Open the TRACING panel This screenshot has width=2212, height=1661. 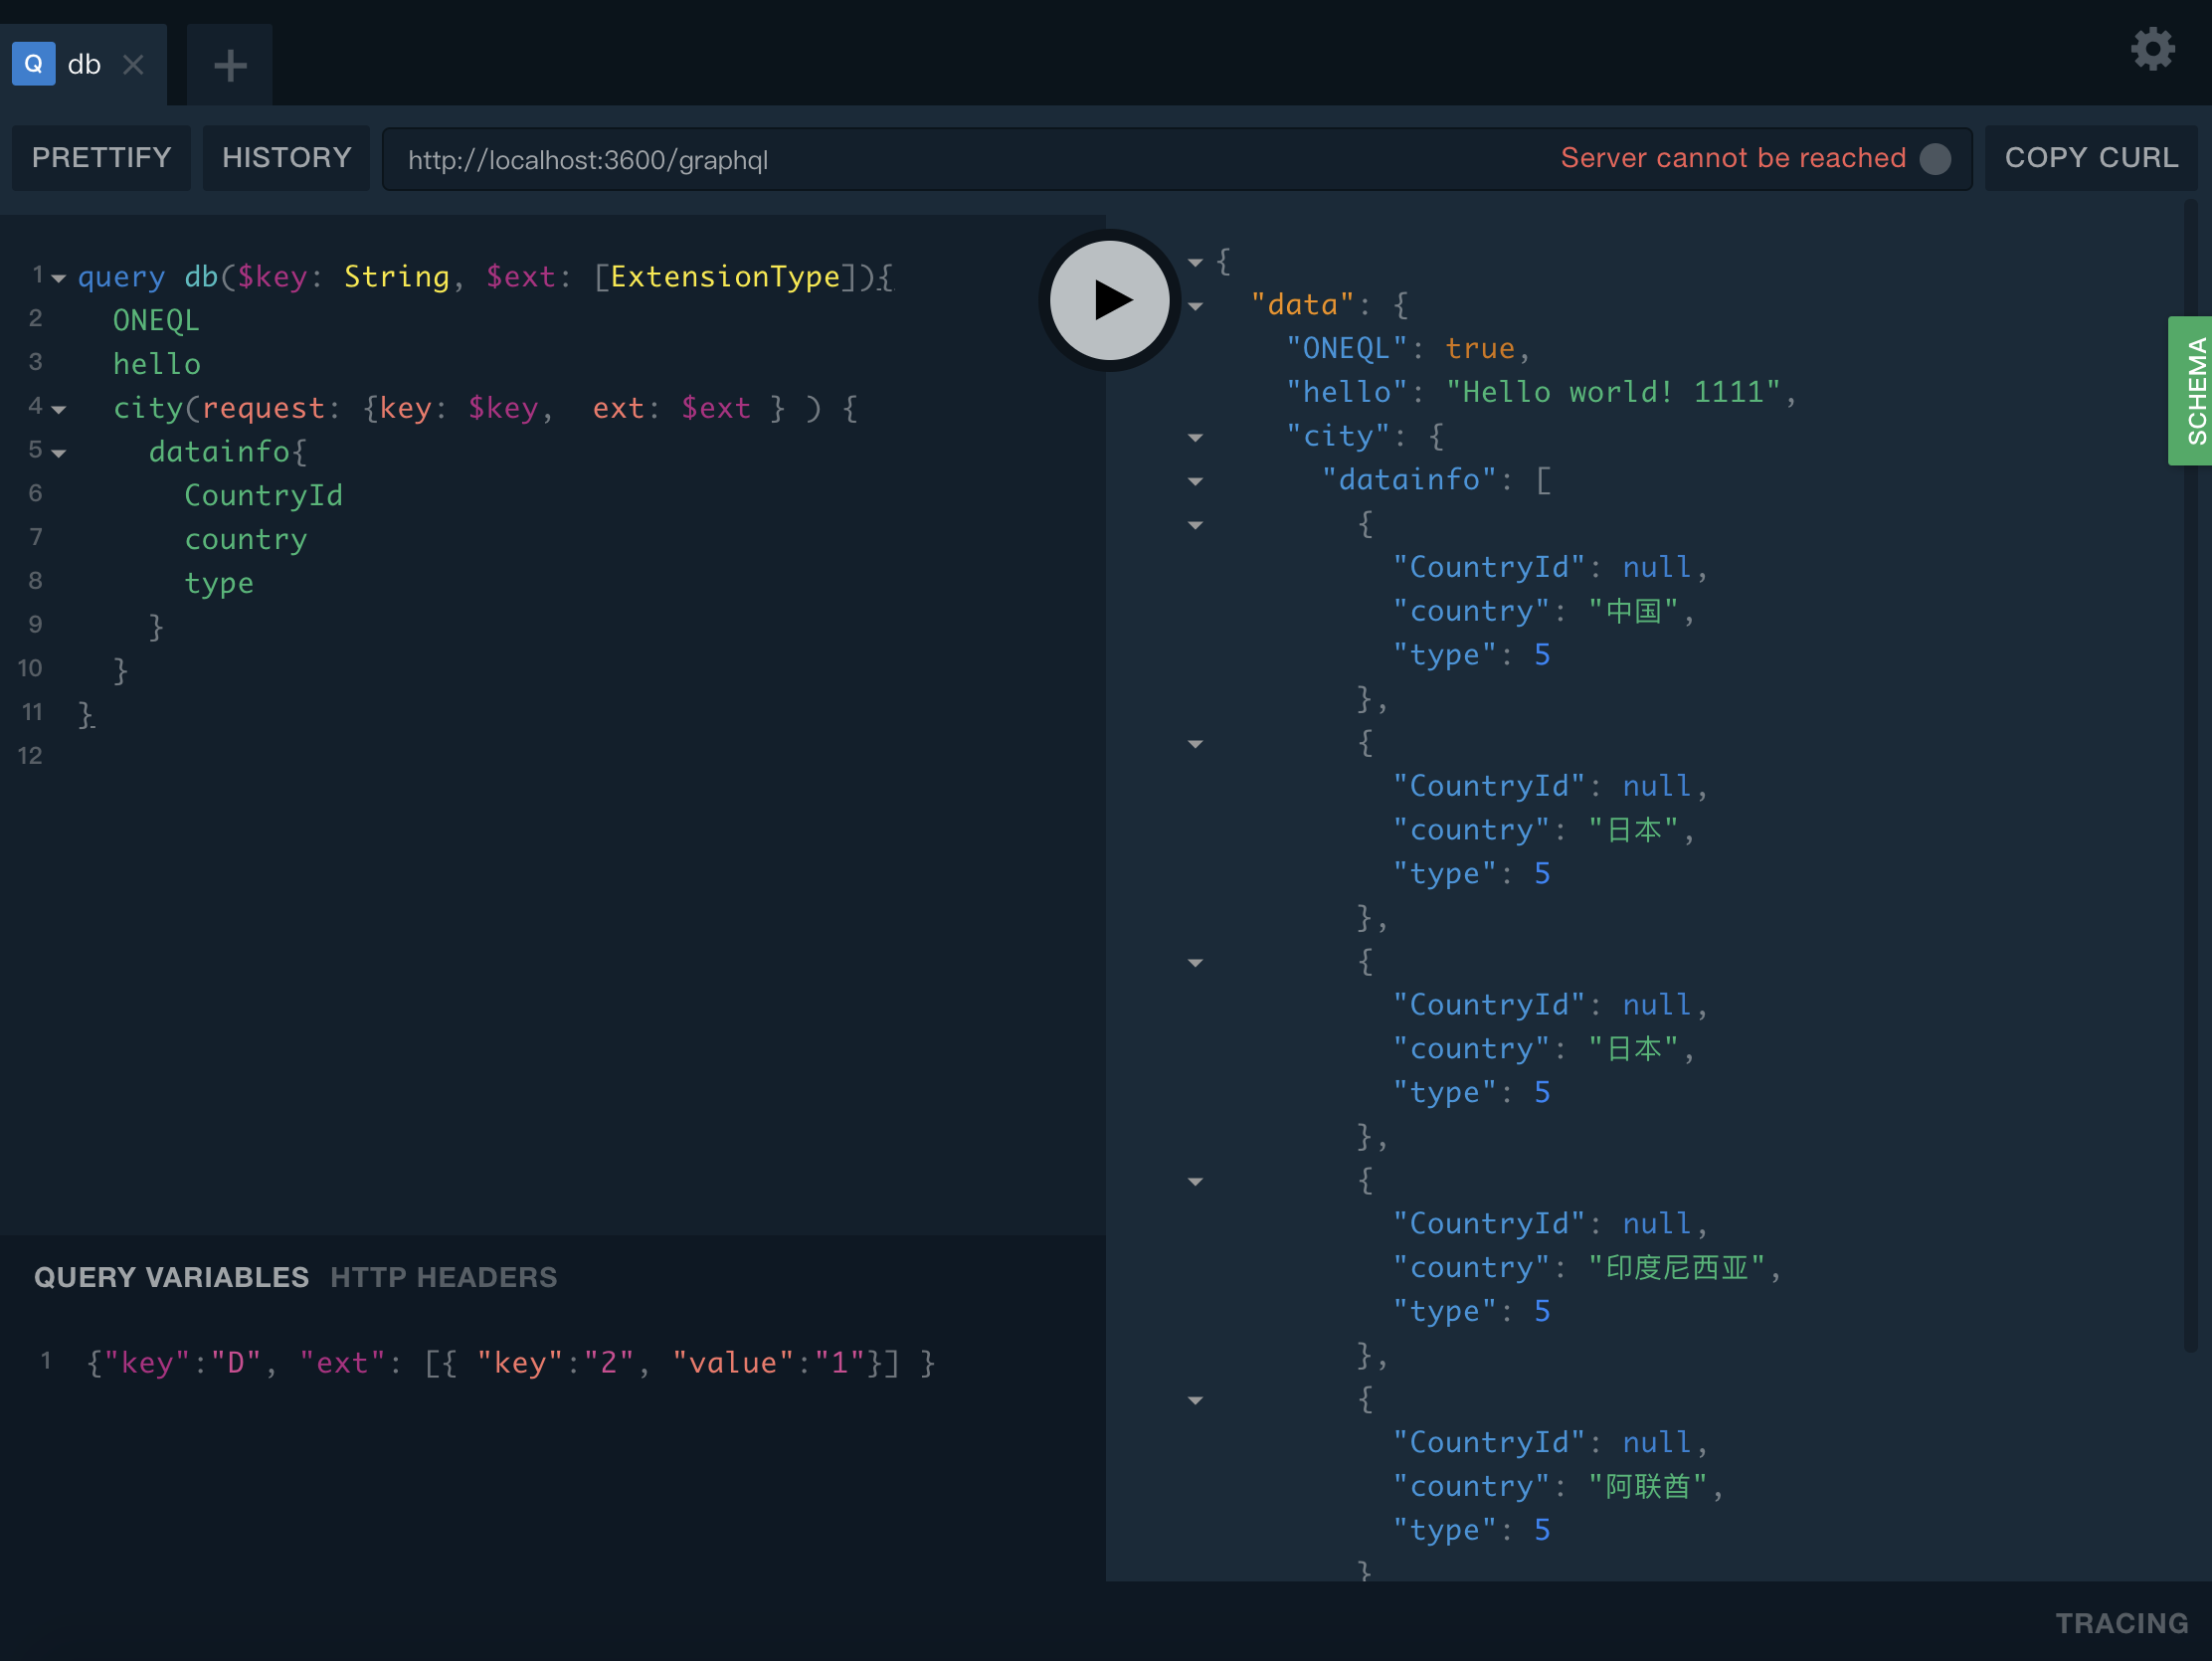[x=2121, y=1622]
